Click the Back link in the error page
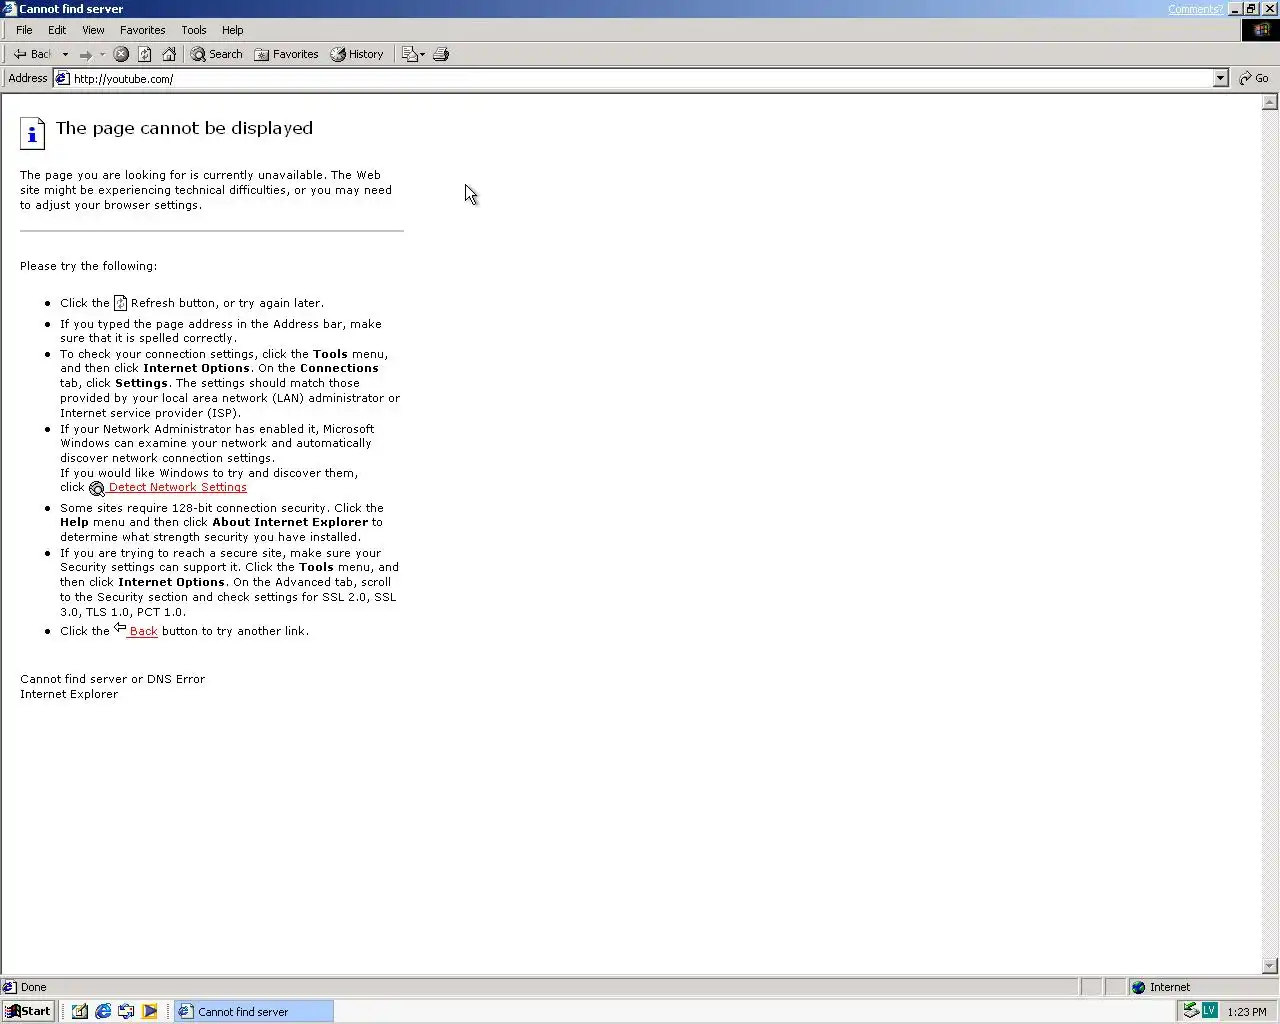 click(143, 632)
